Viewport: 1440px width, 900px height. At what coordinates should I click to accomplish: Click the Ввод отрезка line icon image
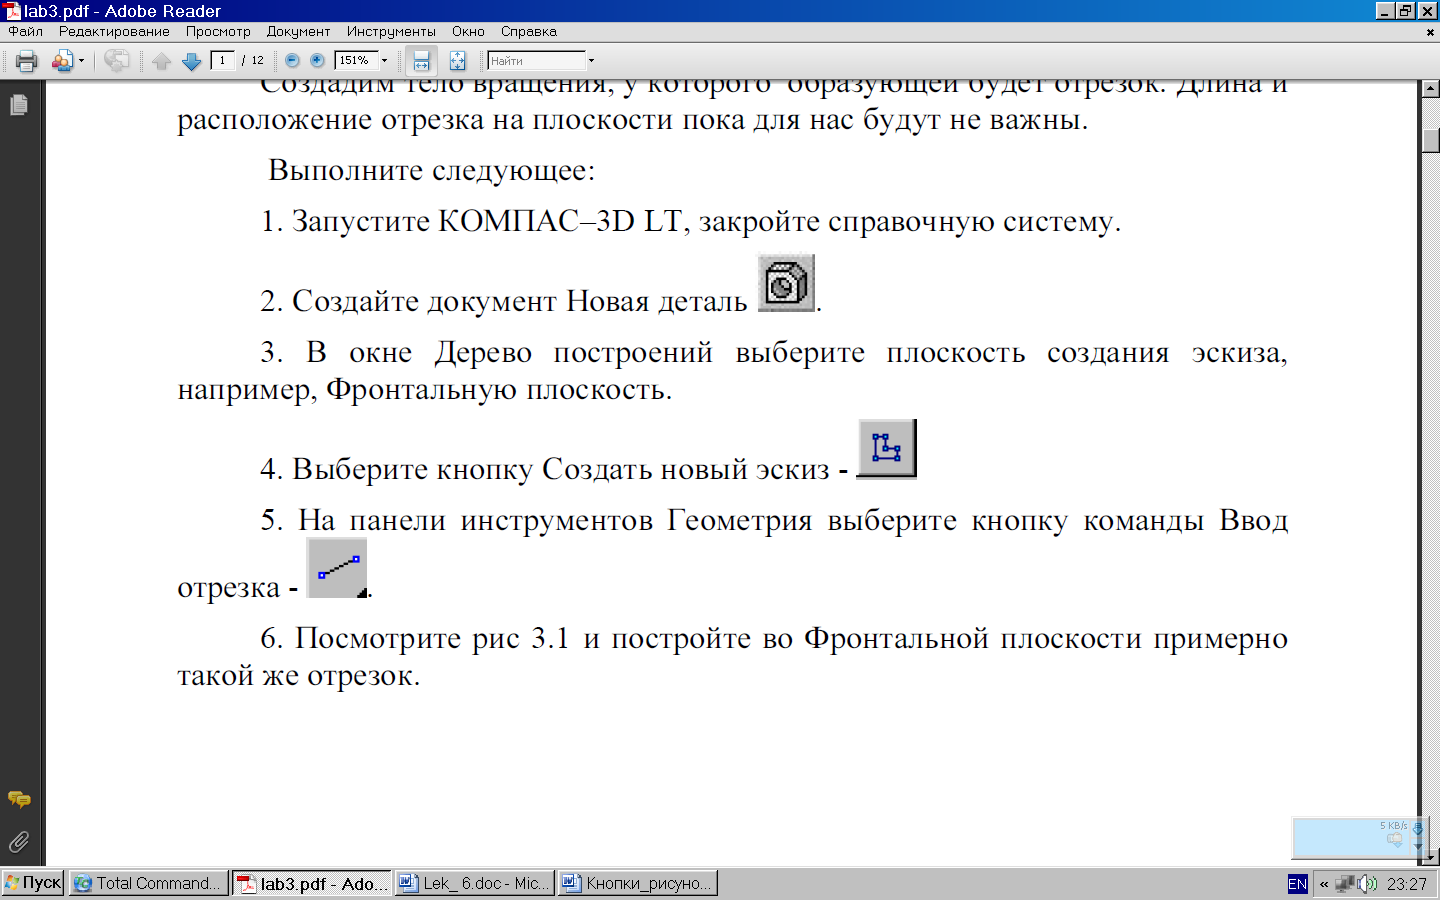tap(337, 568)
